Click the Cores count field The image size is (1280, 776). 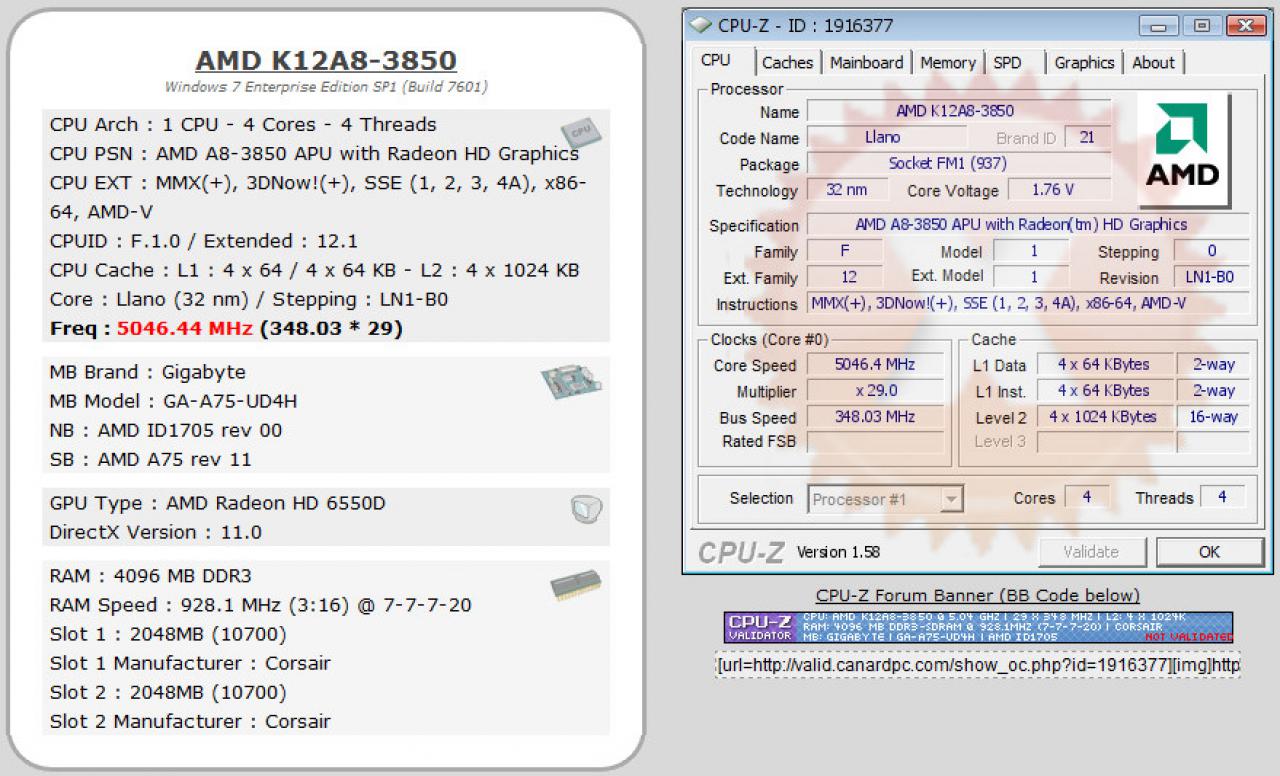point(1086,497)
